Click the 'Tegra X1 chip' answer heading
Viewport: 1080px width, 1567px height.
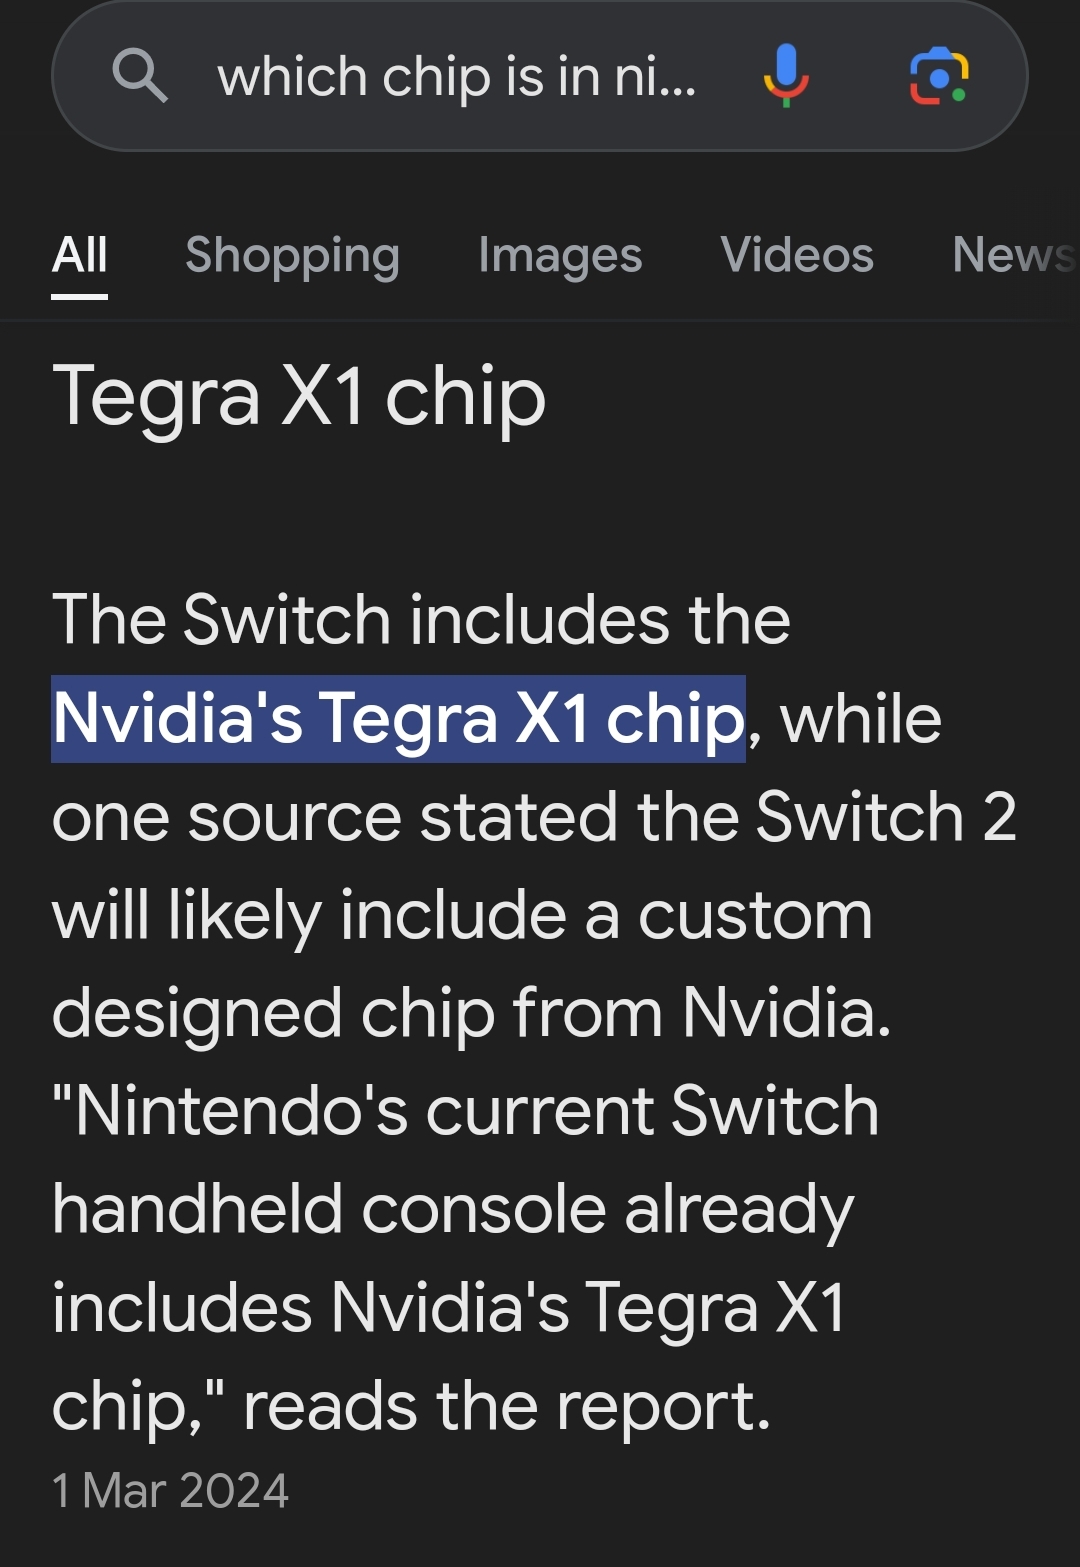click(299, 397)
